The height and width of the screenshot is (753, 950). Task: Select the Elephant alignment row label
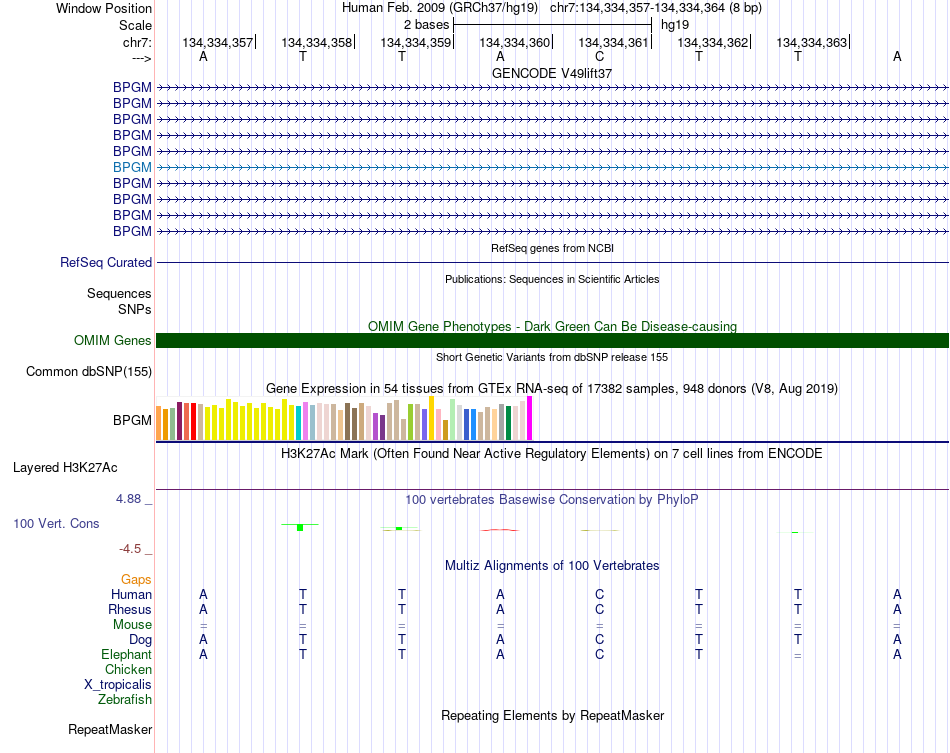pos(126,655)
